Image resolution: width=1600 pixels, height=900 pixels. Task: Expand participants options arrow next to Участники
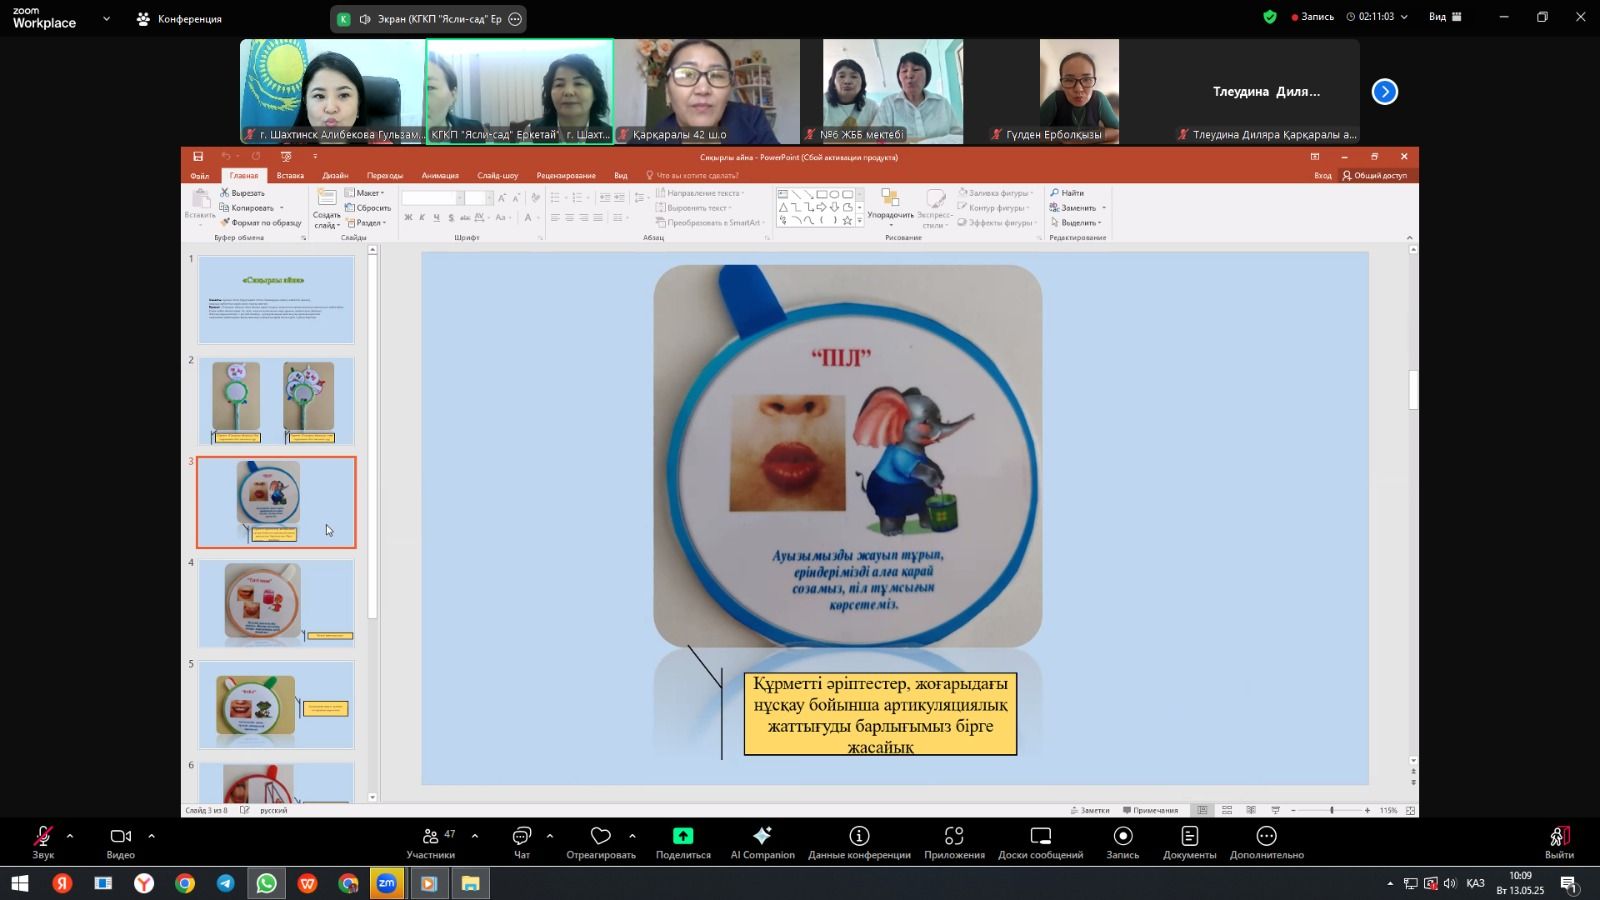(x=475, y=835)
